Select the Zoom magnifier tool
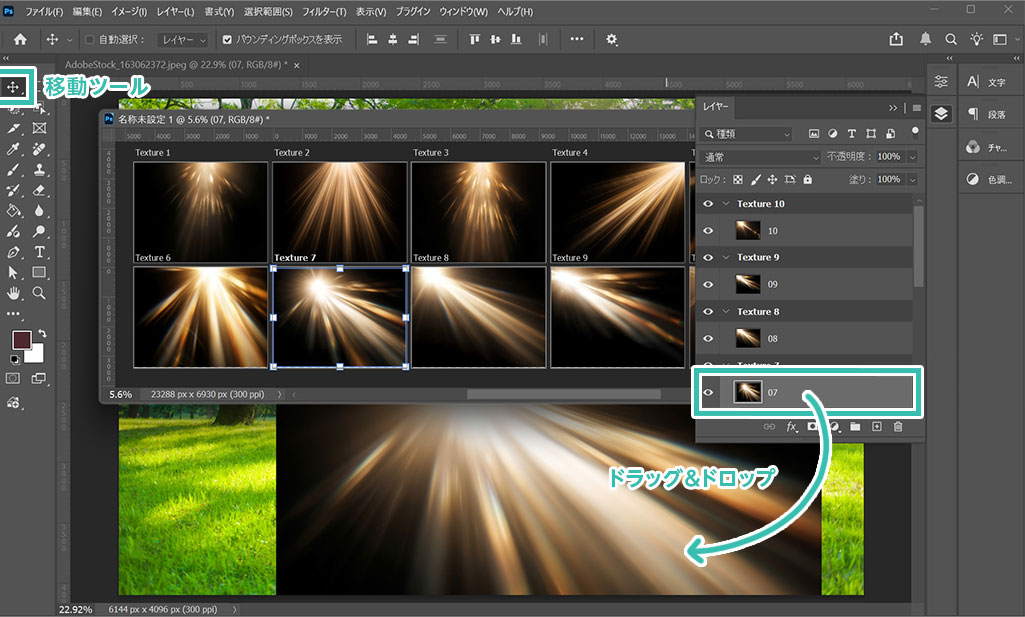Image resolution: width=1025 pixels, height=617 pixels. [39, 293]
